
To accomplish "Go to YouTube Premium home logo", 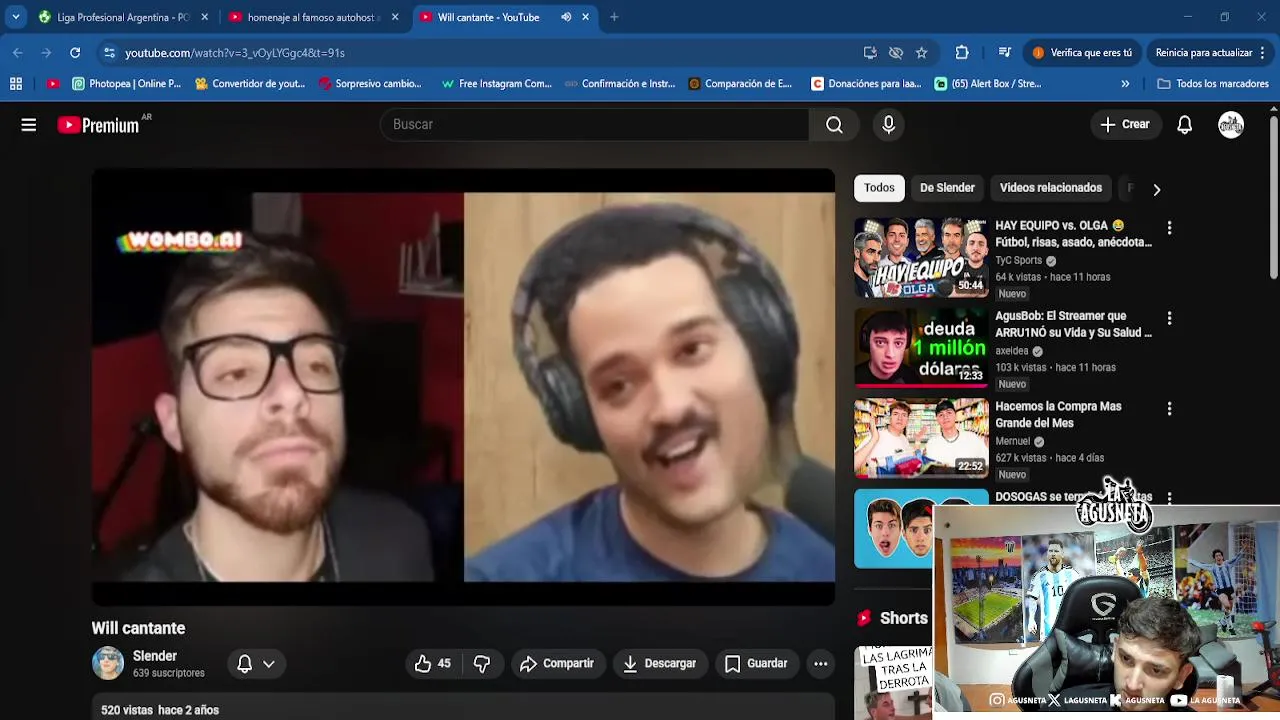I will (x=98, y=125).
